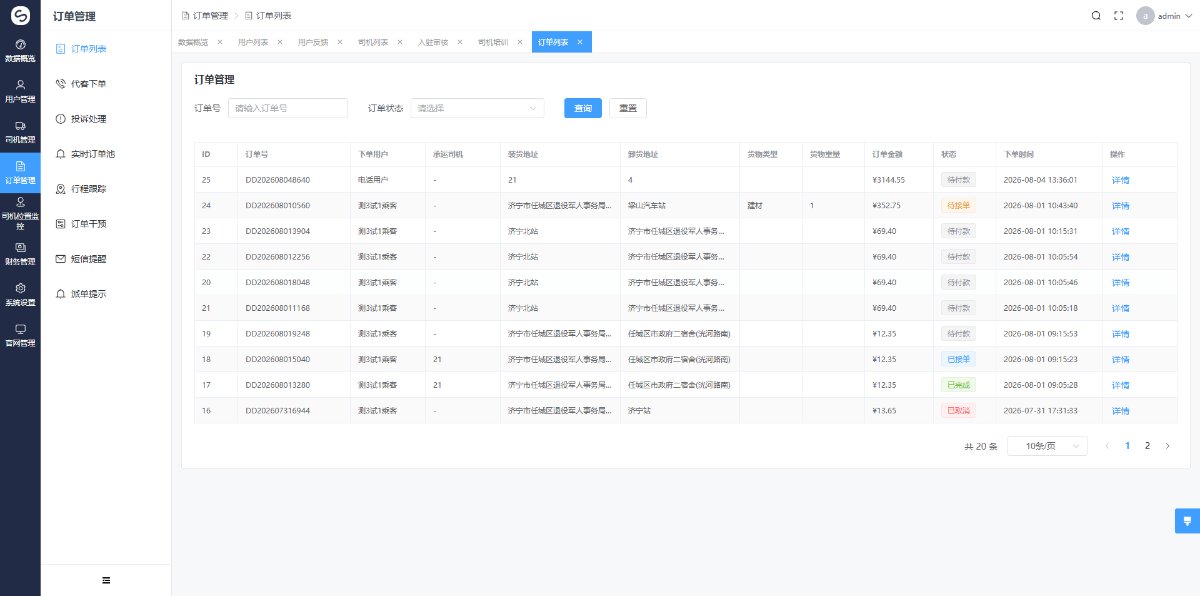Click the admin avatar icon
Viewport: 1200px width, 596px height.
[x=1145, y=16]
